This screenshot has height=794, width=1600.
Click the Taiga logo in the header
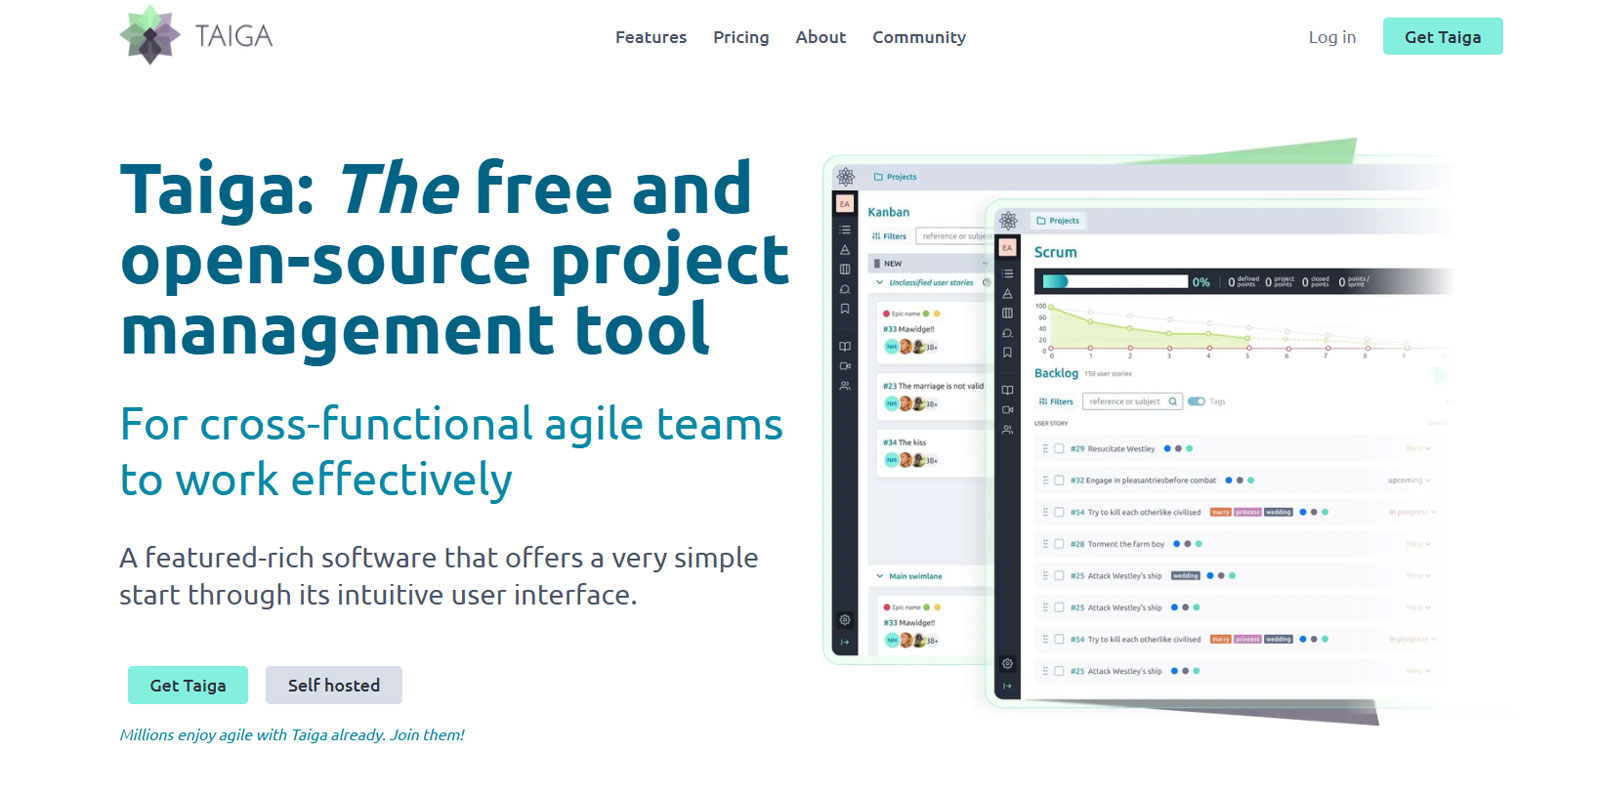pos(196,35)
